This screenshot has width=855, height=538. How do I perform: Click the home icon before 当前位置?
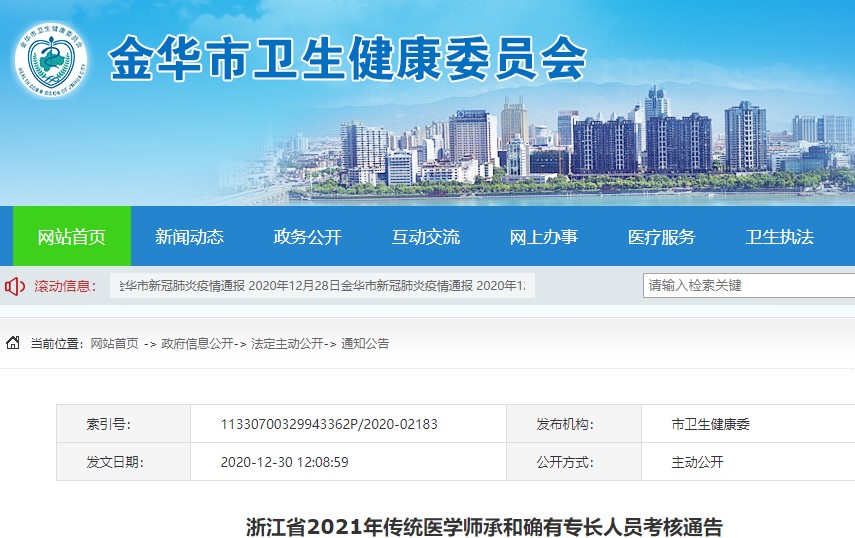tap(13, 343)
